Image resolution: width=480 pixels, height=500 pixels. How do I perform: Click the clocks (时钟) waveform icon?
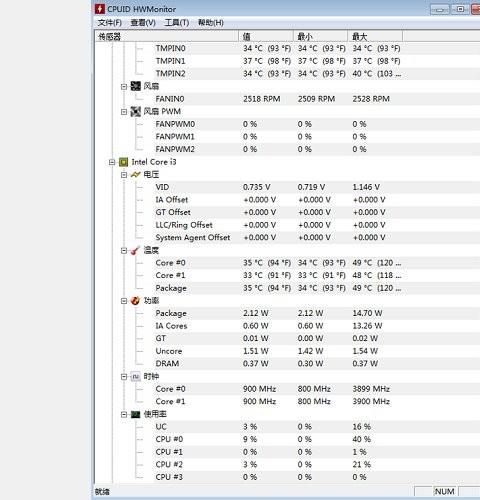tap(135, 376)
